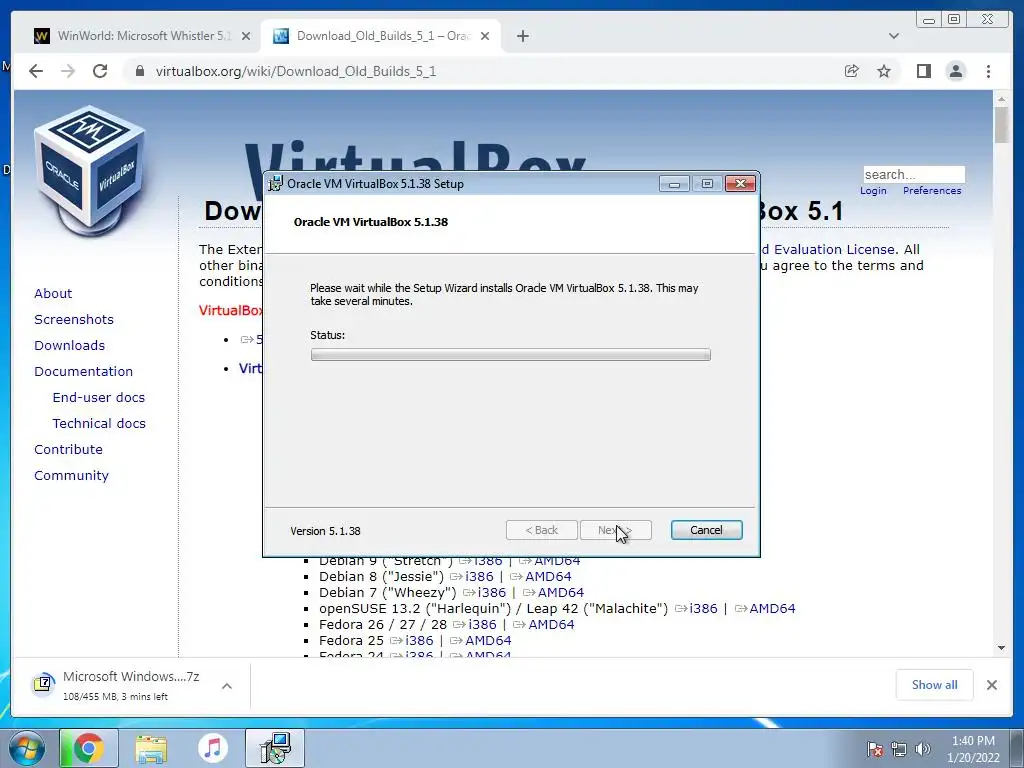Download Fedora 25 i386 build
Image resolution: width=1024 pixels, height=768 pixels.
tap(419, 641)
